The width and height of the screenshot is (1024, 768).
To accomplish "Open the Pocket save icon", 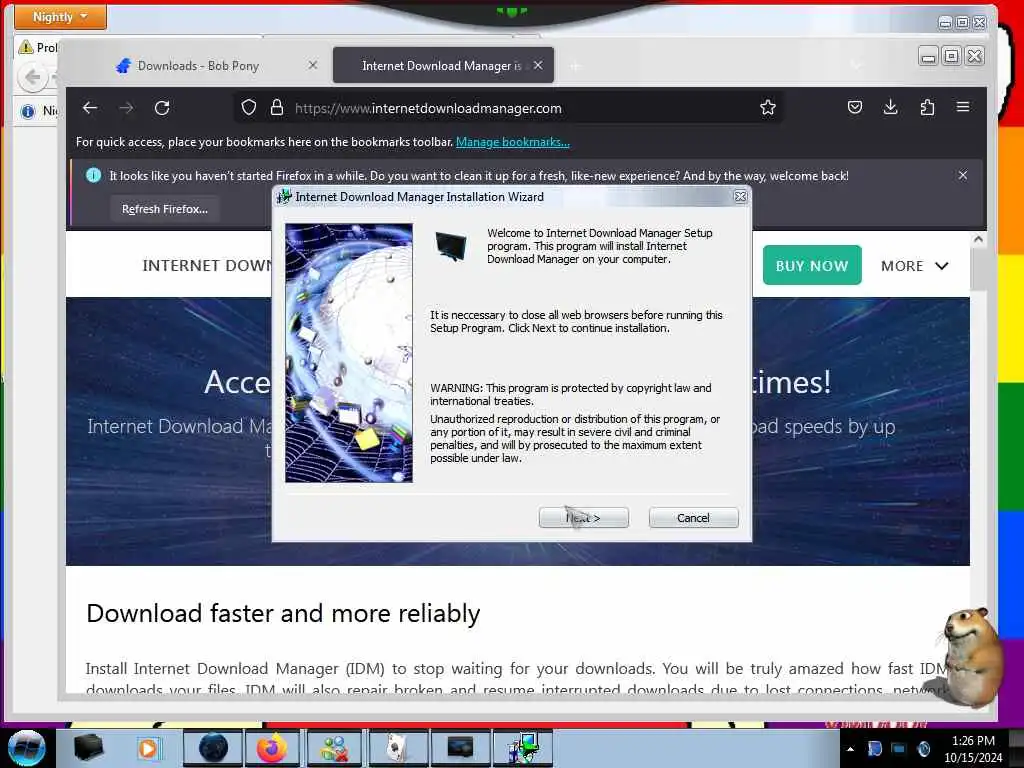I will click(855, 107).
